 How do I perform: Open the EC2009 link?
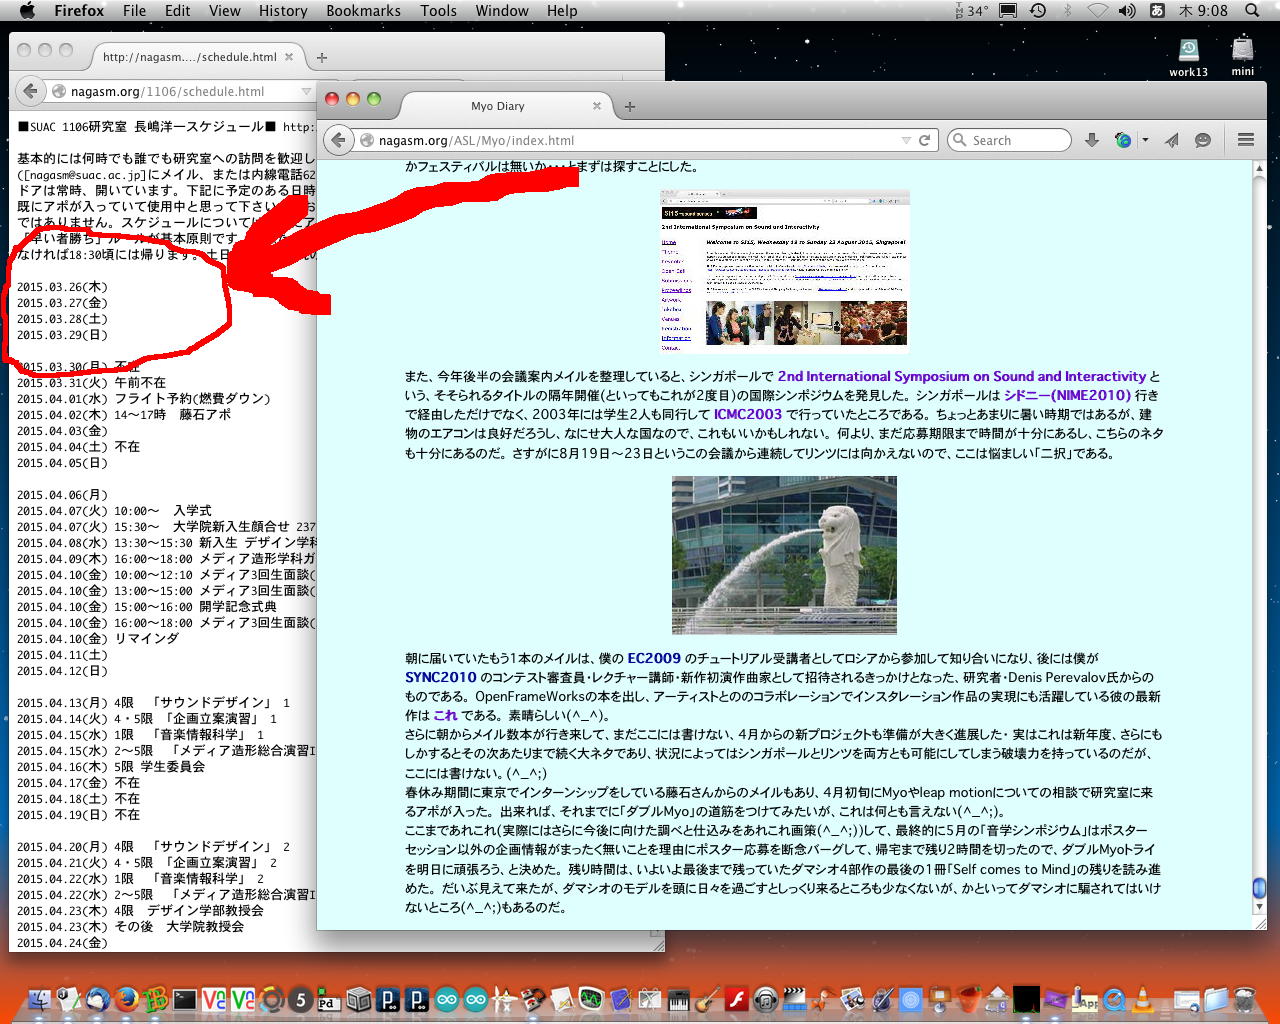654,659
